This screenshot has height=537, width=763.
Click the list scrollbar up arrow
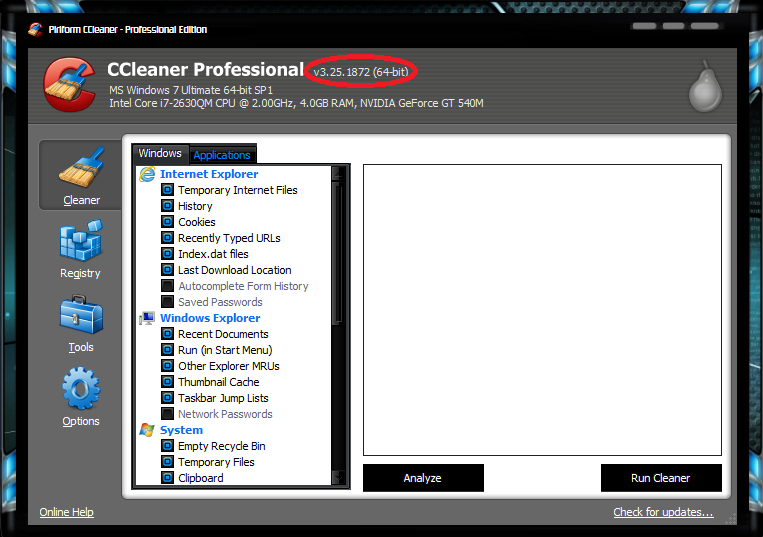(x=338, y=173)
